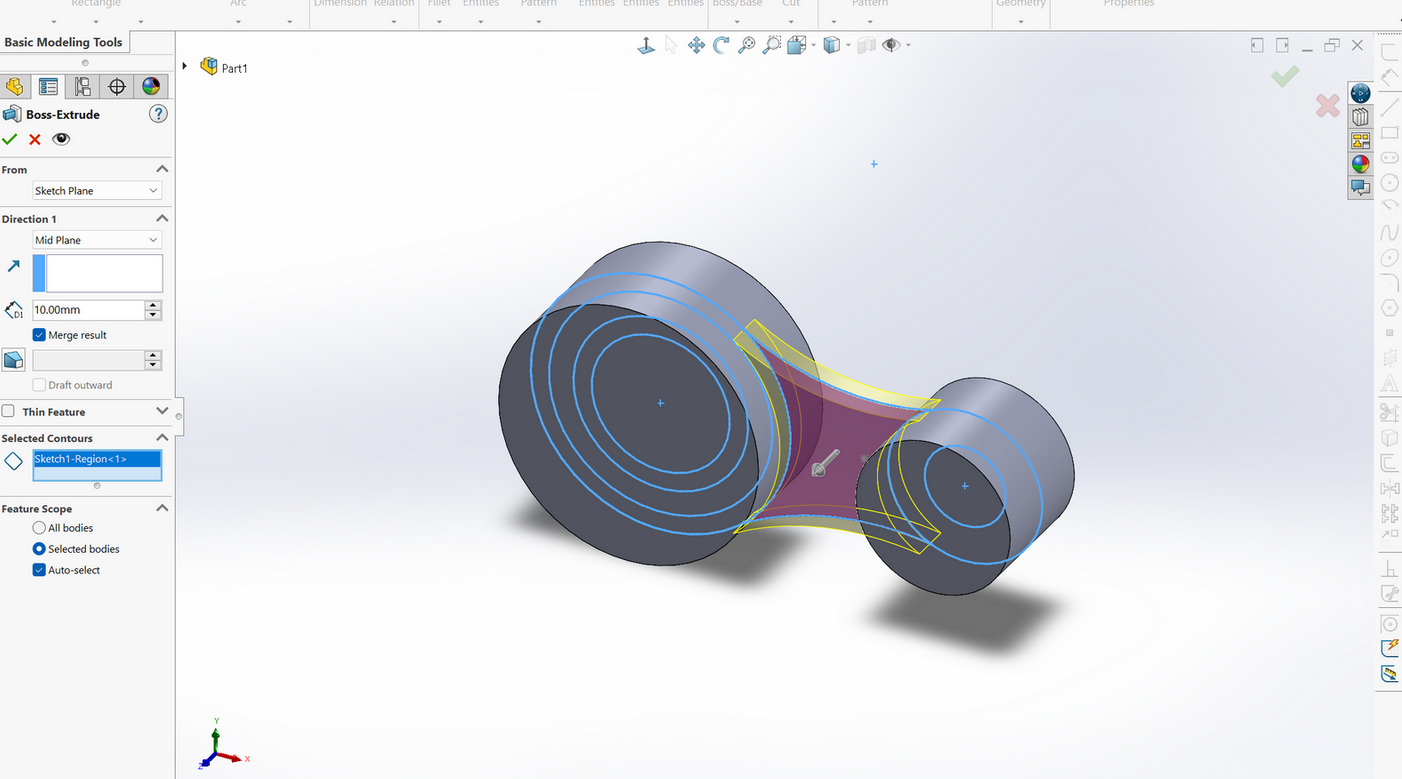Cancel feature via viewport corner red X

(1328, 106)
